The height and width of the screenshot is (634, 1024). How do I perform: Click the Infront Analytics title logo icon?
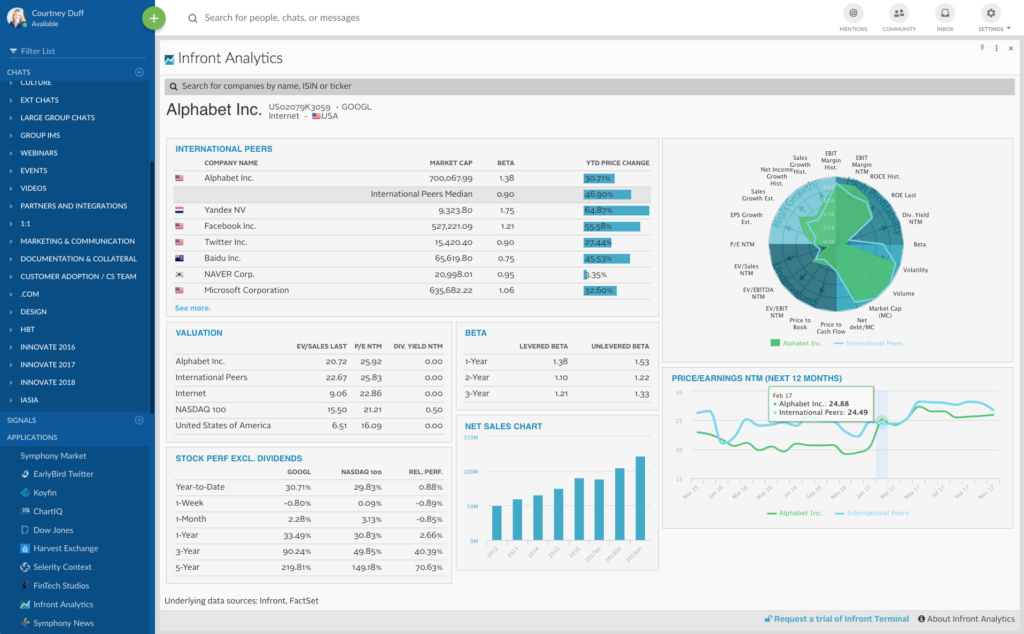169,59
